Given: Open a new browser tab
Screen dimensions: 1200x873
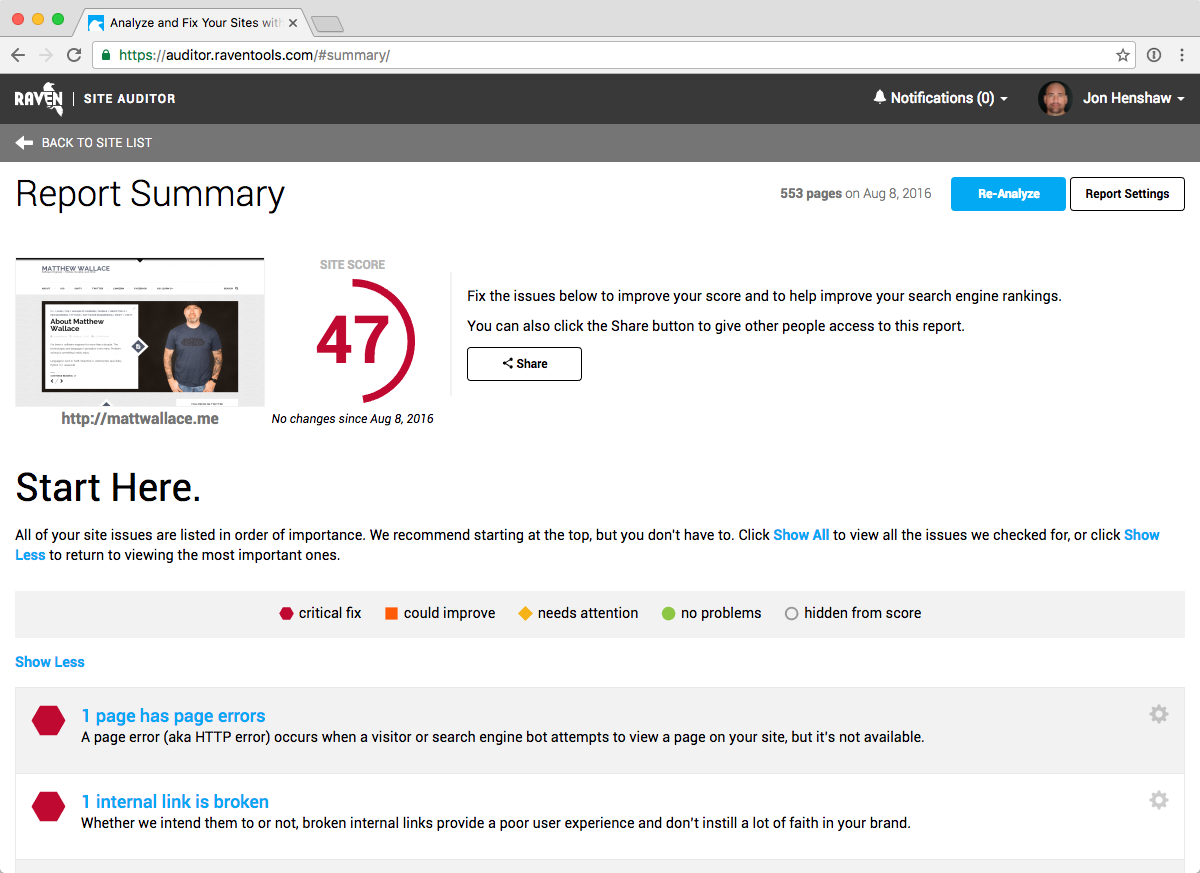Looking at the screenshot, I should click(x=327, y=24).
